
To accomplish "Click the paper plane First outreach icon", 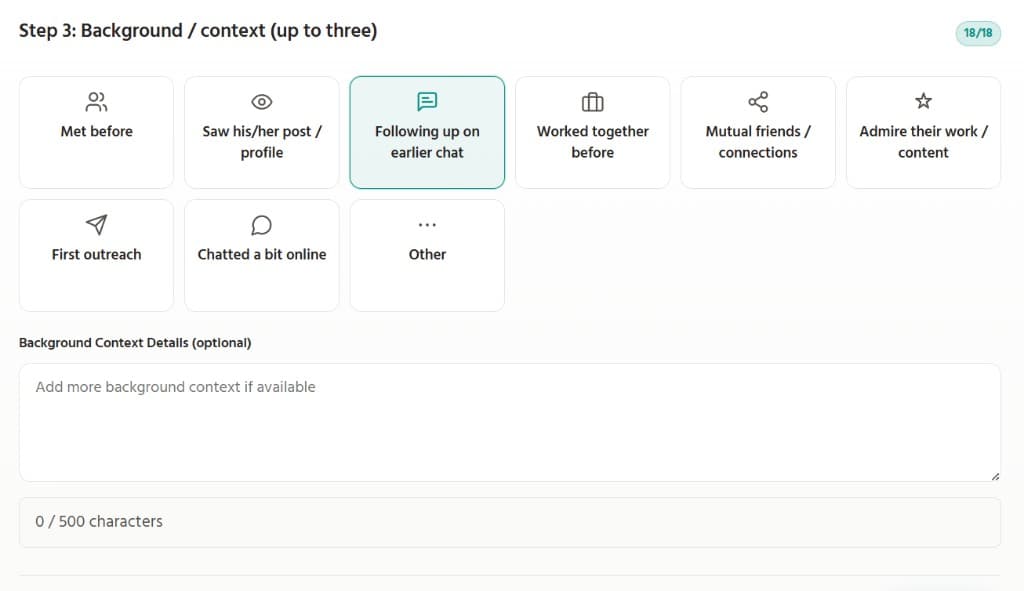I will [x=96, y=225].
